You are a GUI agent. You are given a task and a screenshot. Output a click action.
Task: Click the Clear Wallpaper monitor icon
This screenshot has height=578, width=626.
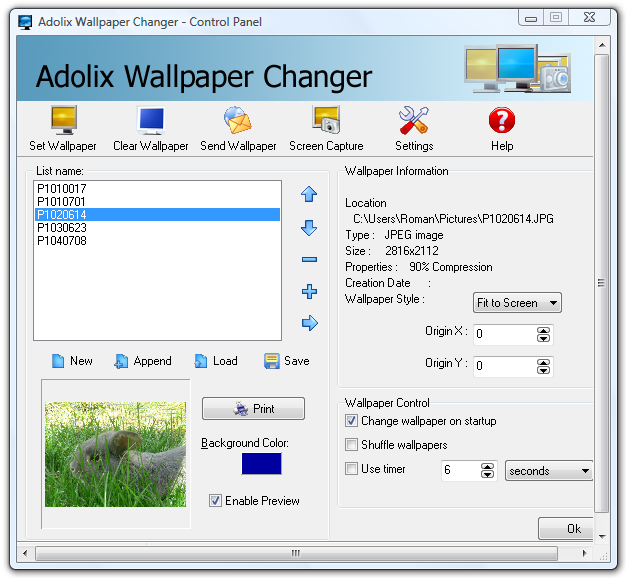click(151, 120)
